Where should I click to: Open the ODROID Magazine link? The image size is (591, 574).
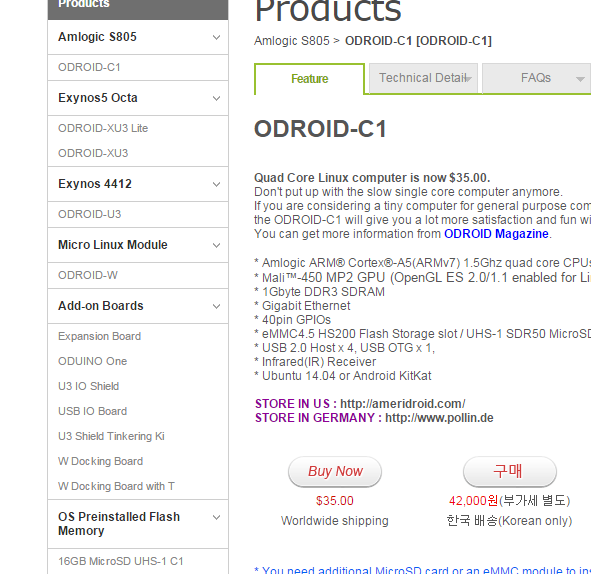(496, 234)
